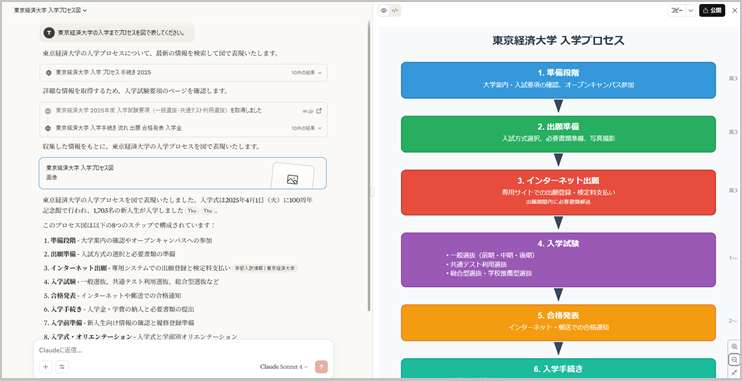Image resolution: width=742 pixels, height=381 pixels.
Task: Open the tools settings sliders icon in composer
Action: click(62, 367)
